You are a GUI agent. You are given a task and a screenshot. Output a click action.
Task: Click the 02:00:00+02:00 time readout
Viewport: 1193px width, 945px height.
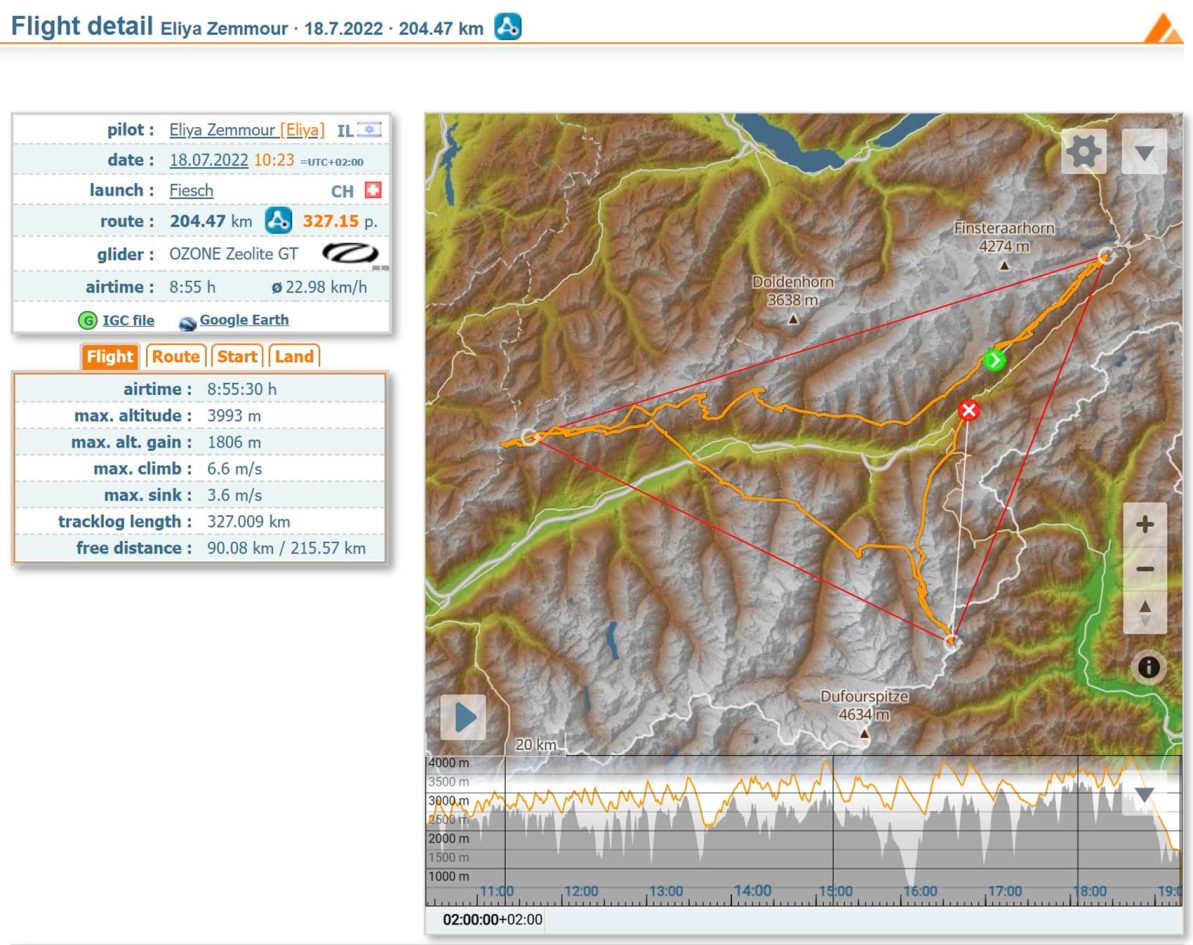(492, 919)
